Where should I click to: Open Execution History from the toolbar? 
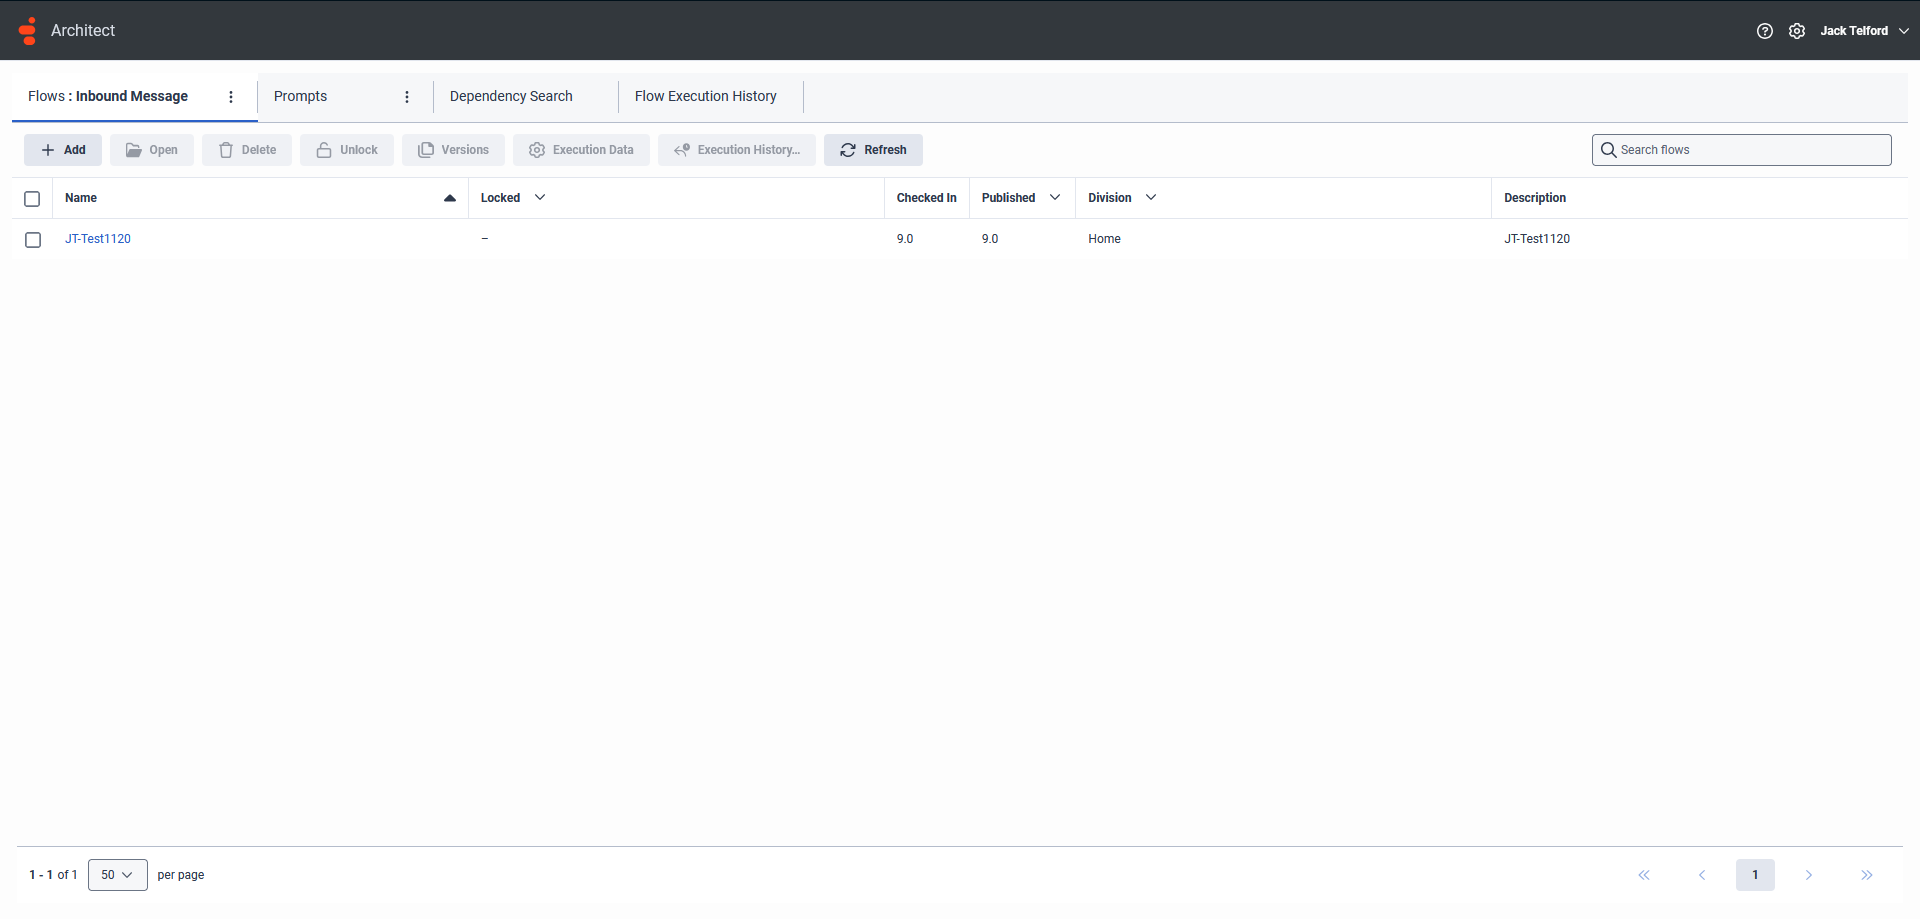(x=682, y=149)
